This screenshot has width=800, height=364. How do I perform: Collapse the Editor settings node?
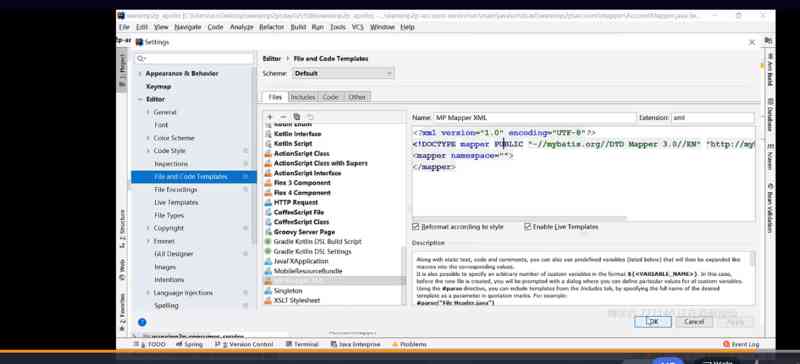pyautogui.click(x=140, y=100)
